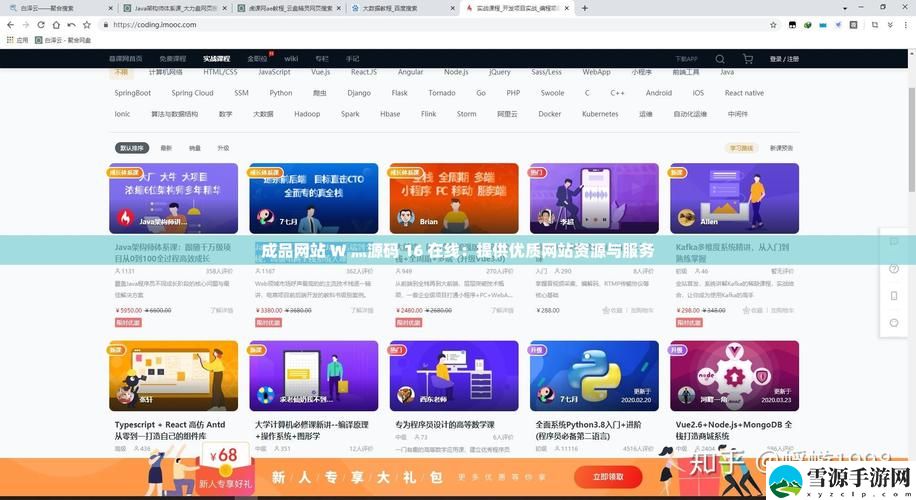Open the site search magnifier icon

720,59
